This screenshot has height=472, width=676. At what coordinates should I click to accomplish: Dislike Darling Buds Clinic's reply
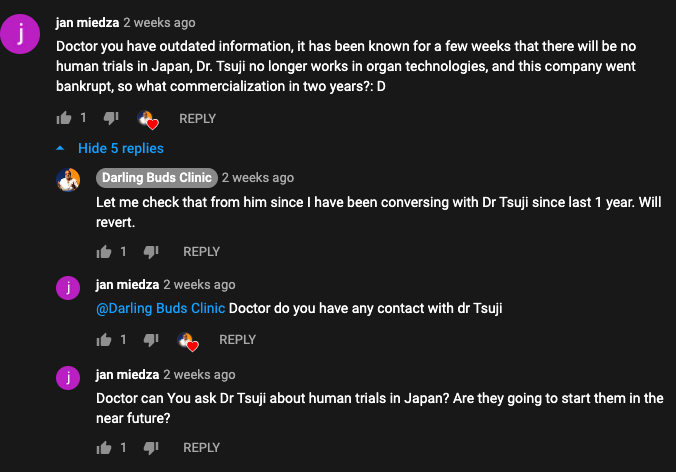[x=150, y=252]
